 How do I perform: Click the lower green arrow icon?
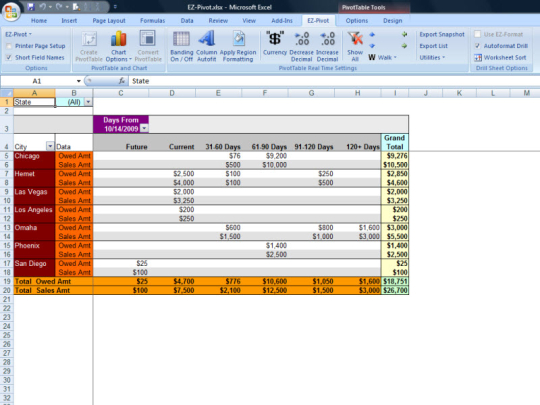click(x=404, y=46)
